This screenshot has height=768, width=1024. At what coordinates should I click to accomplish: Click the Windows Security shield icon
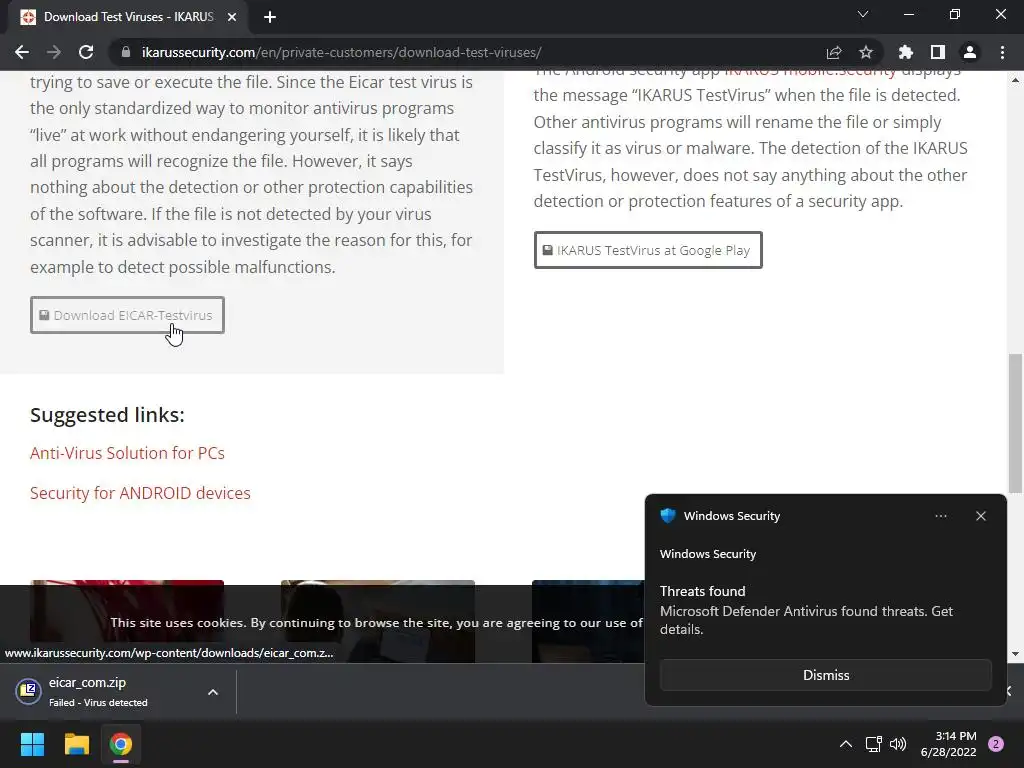point(667,515)
